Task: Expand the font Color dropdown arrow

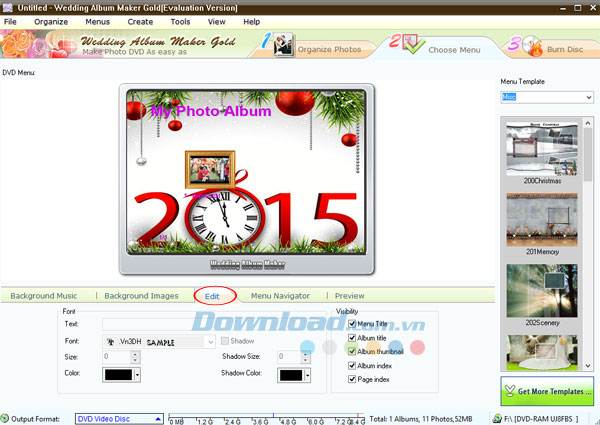Action: pos(138,375)
